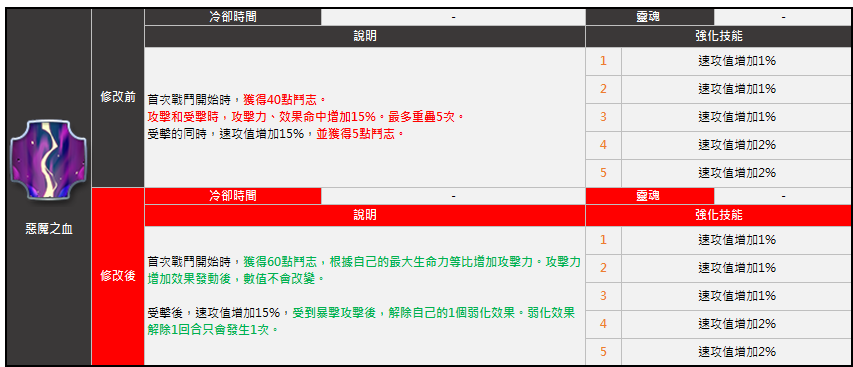The width and height of the screenshot is (853, 367).
Task: Click the red text 獲得40點鬥志
Action: (x=284, y=100)
